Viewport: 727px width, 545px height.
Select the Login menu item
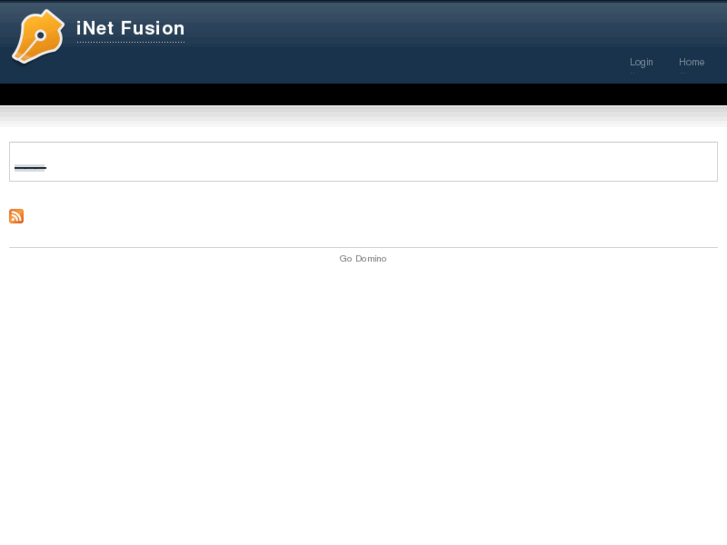(x=641, y=62)
